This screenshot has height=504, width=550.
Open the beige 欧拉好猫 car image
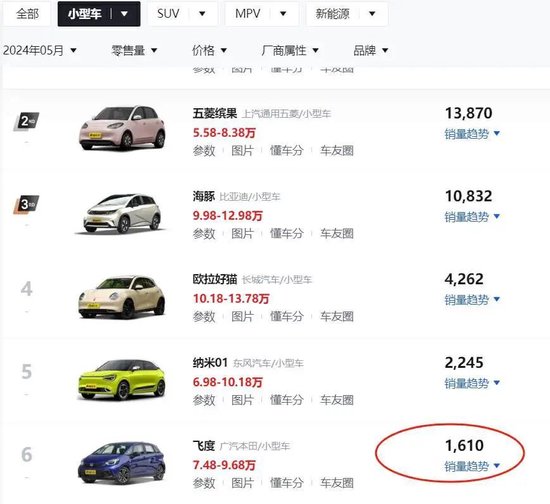pos(122,297)
